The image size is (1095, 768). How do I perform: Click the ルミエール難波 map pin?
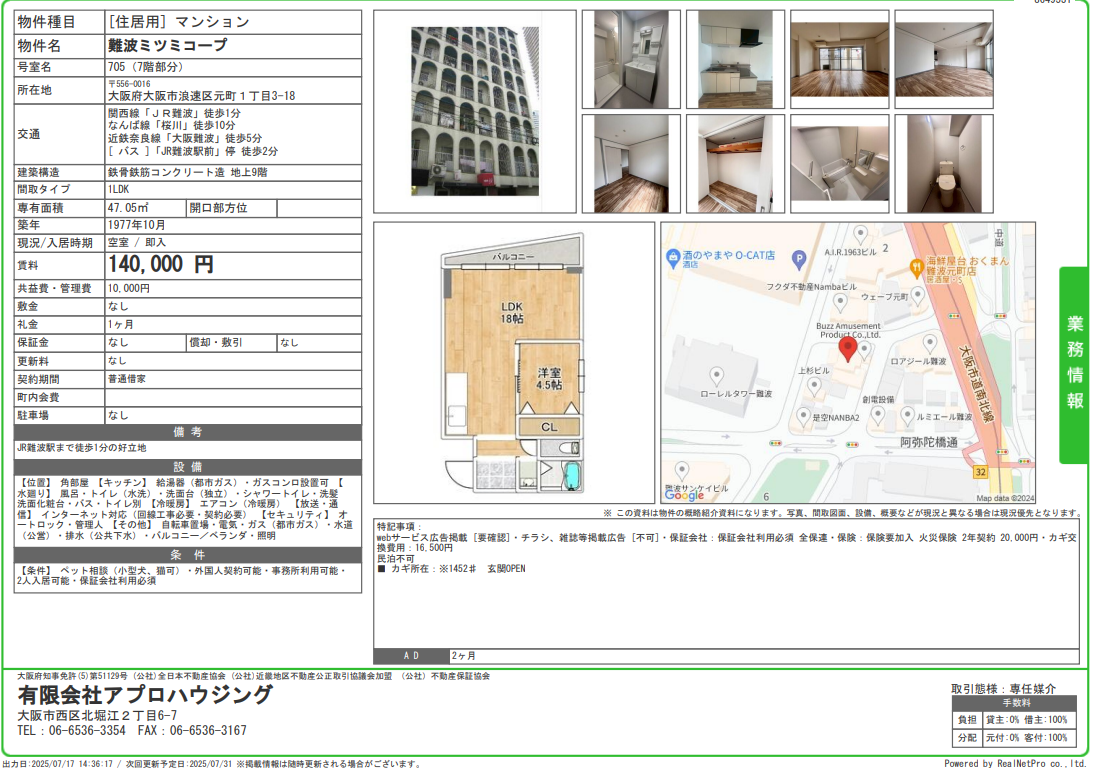pos(906,414)
